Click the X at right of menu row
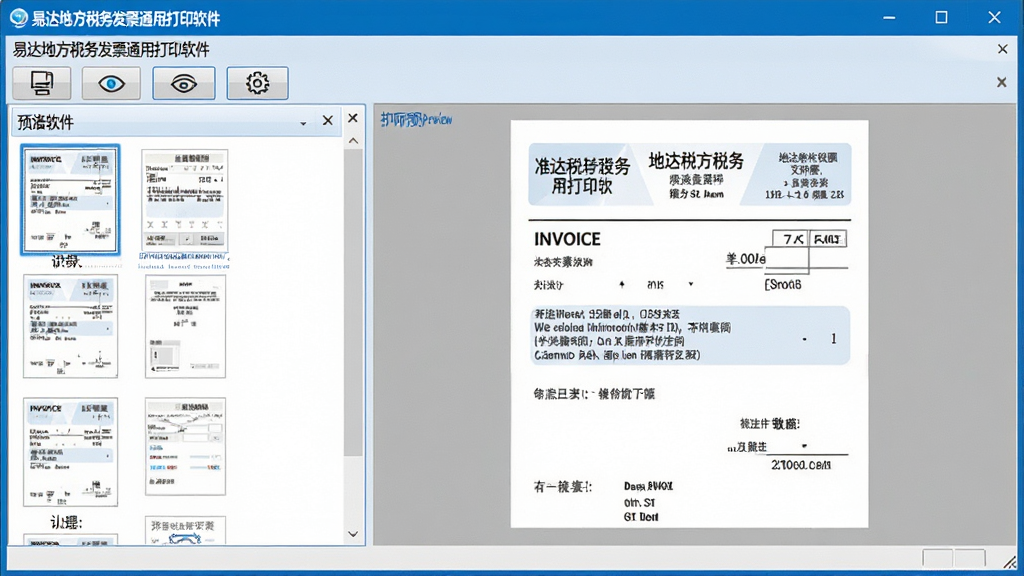This screenshot has height=576, width=1024. (x=1002, y=49)
